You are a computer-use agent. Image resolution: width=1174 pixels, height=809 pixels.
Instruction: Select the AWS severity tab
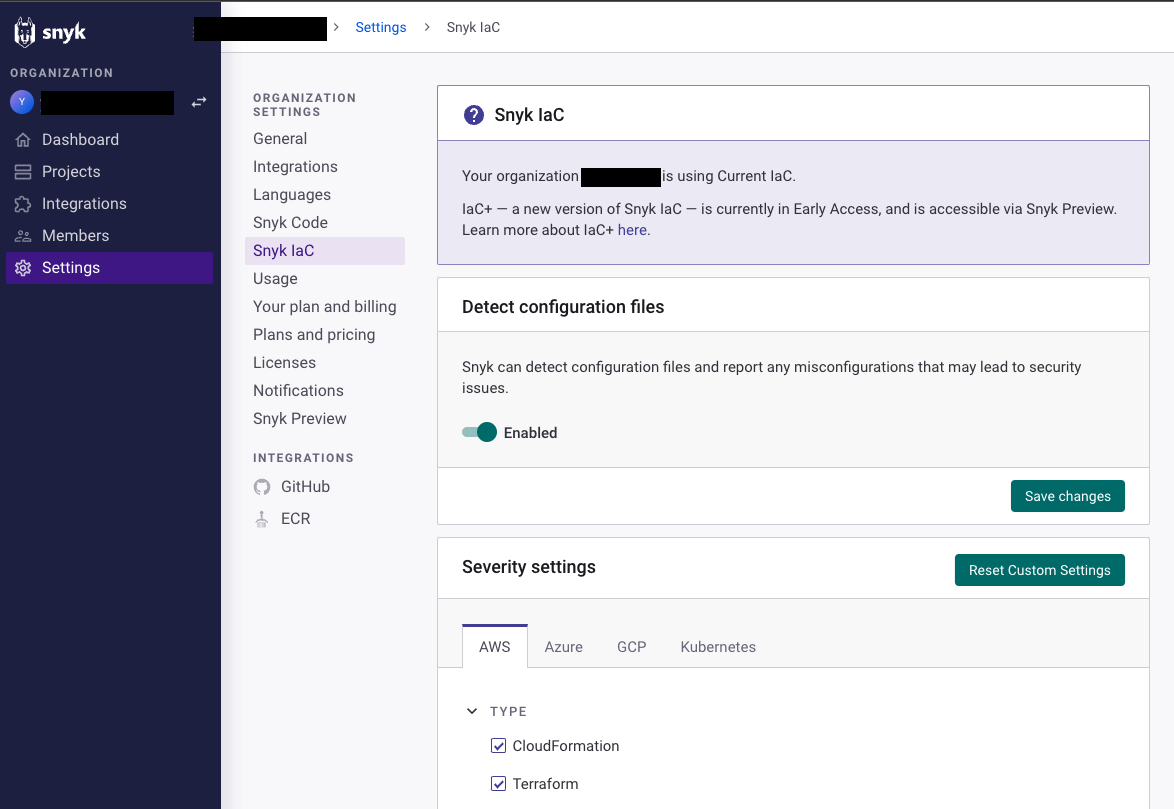click(495, 647)
